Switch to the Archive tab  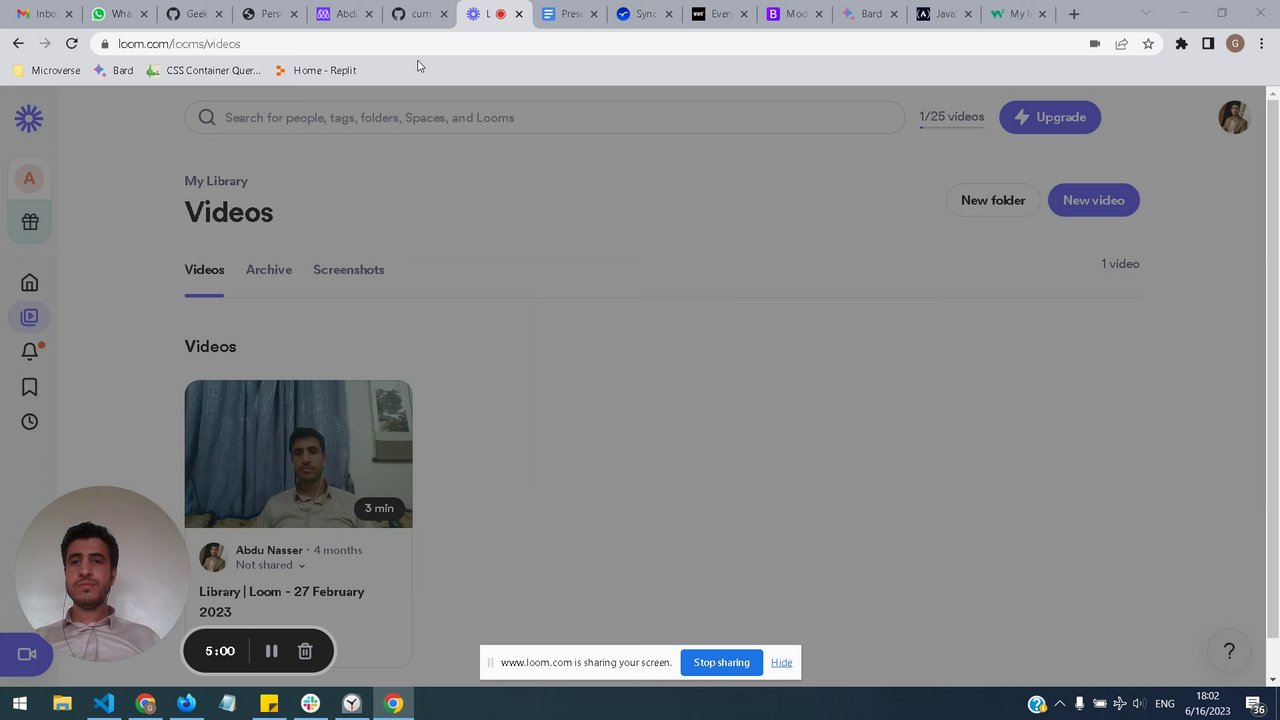click(269, 270)
